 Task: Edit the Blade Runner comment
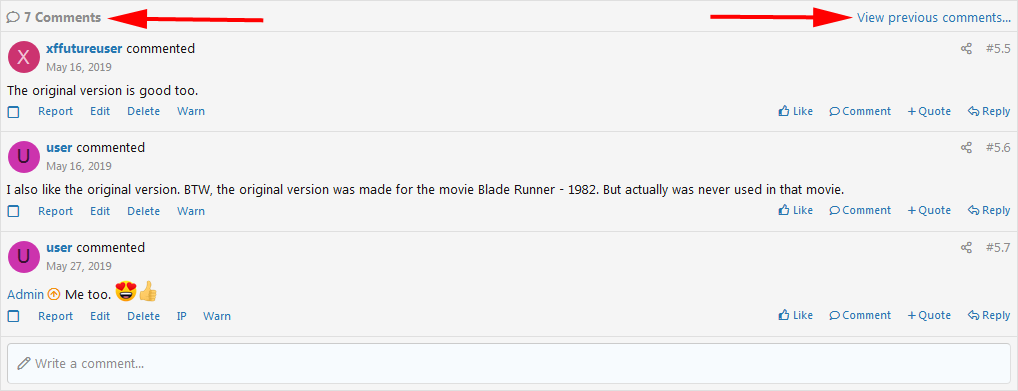point(100,211)
